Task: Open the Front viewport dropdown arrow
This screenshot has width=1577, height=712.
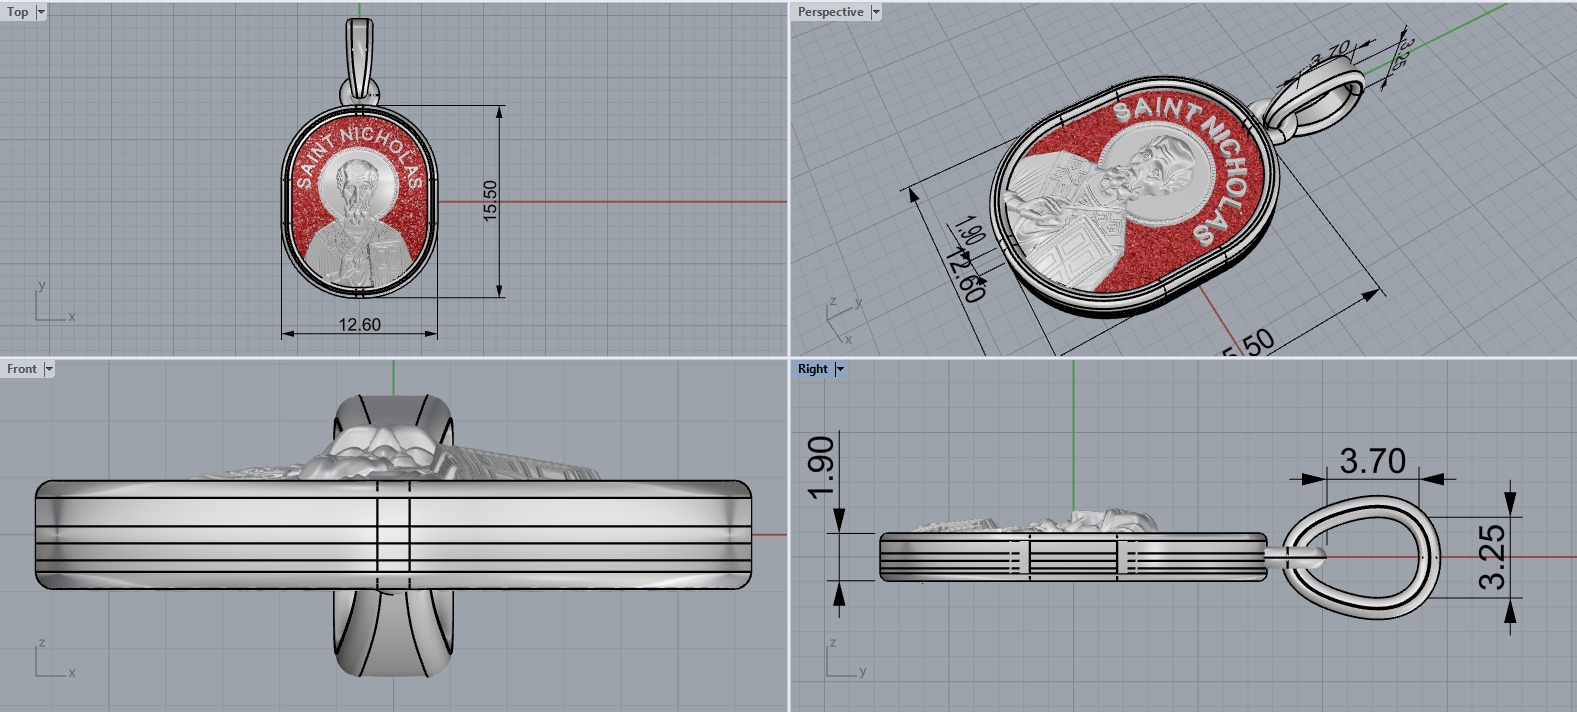Action: pos(49,369)
